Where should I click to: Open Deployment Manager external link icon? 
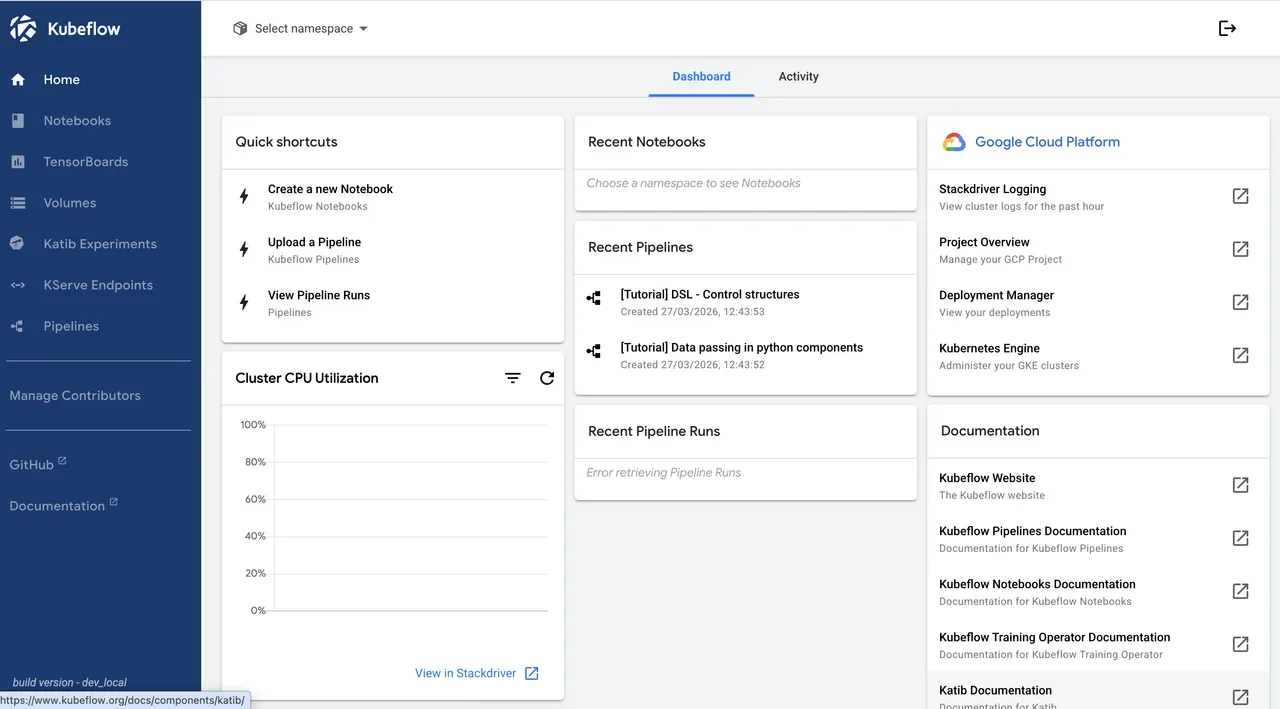click(1241, 302)
